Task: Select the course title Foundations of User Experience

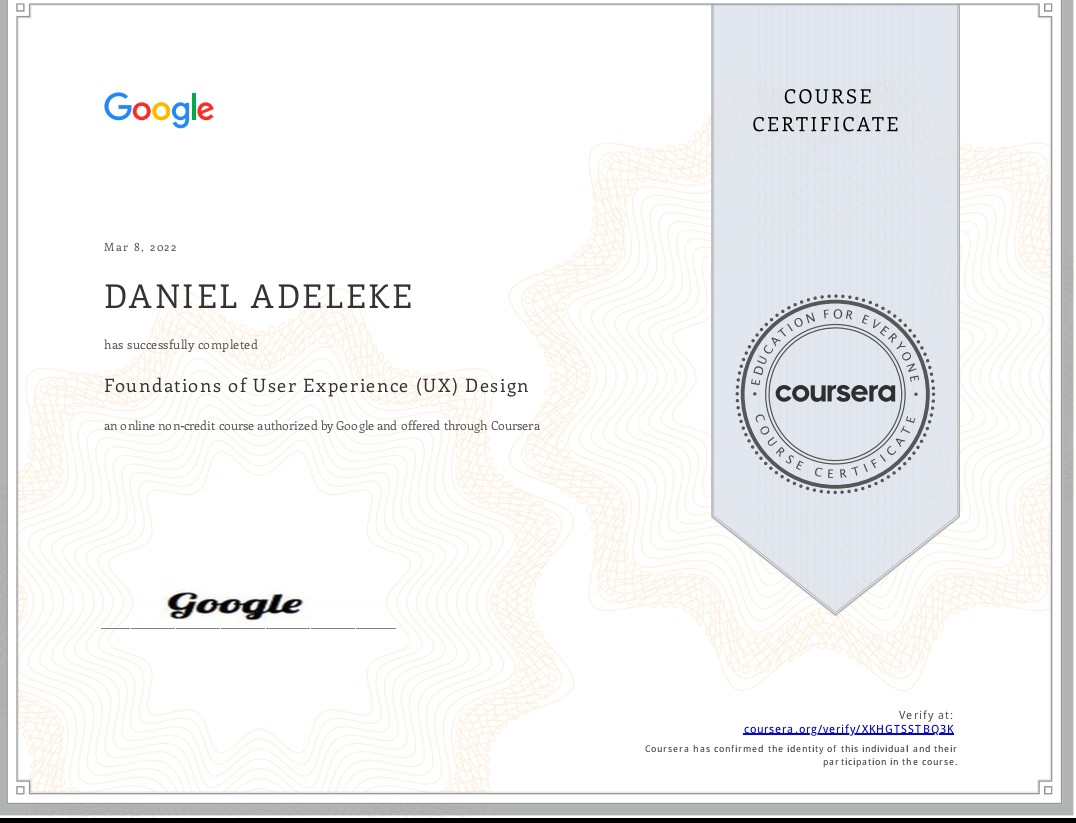Action: coord(316,386)
